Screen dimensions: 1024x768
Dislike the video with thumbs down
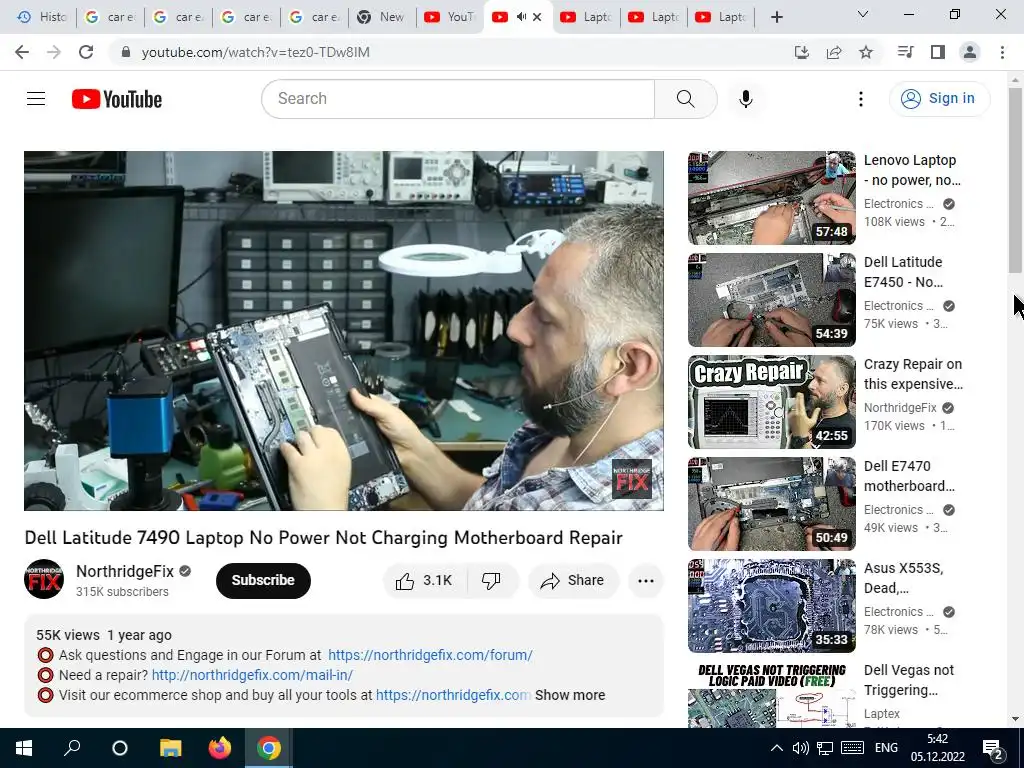pyautogui.click(x=491, y=581)
